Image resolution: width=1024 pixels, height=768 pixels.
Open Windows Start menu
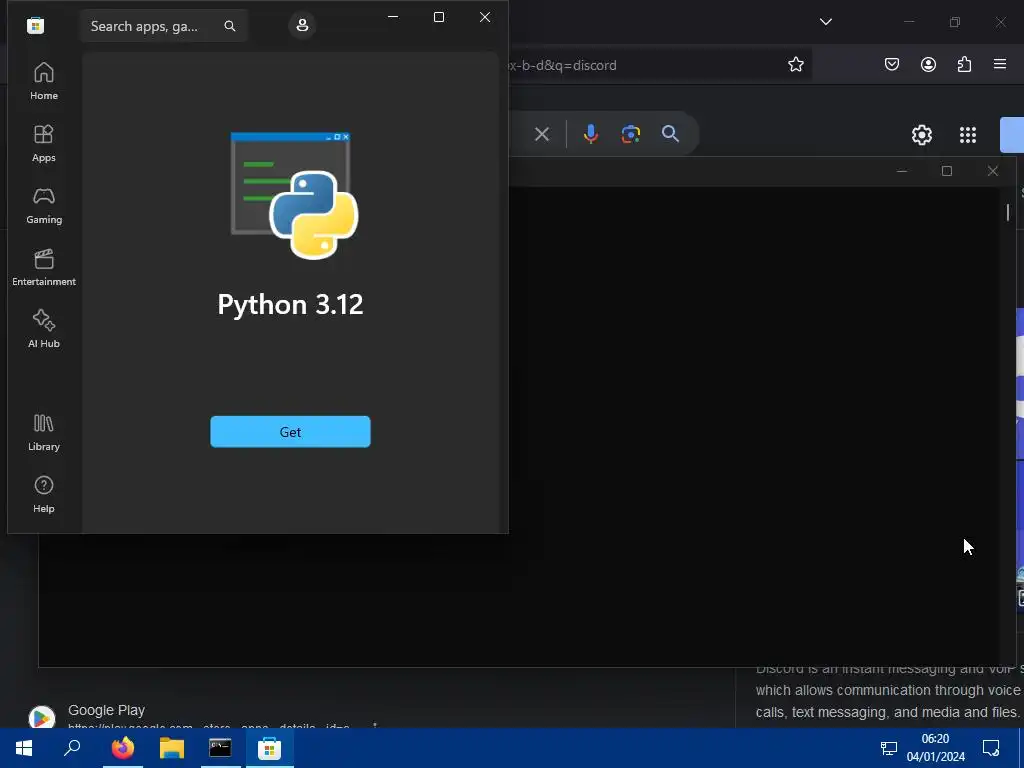(x=24, y=748)
